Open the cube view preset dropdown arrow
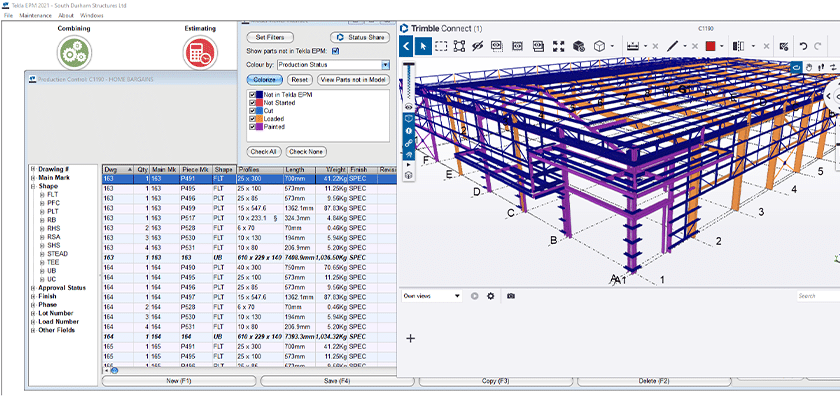This screenshot has height=400, width=840. click(612, 47)
